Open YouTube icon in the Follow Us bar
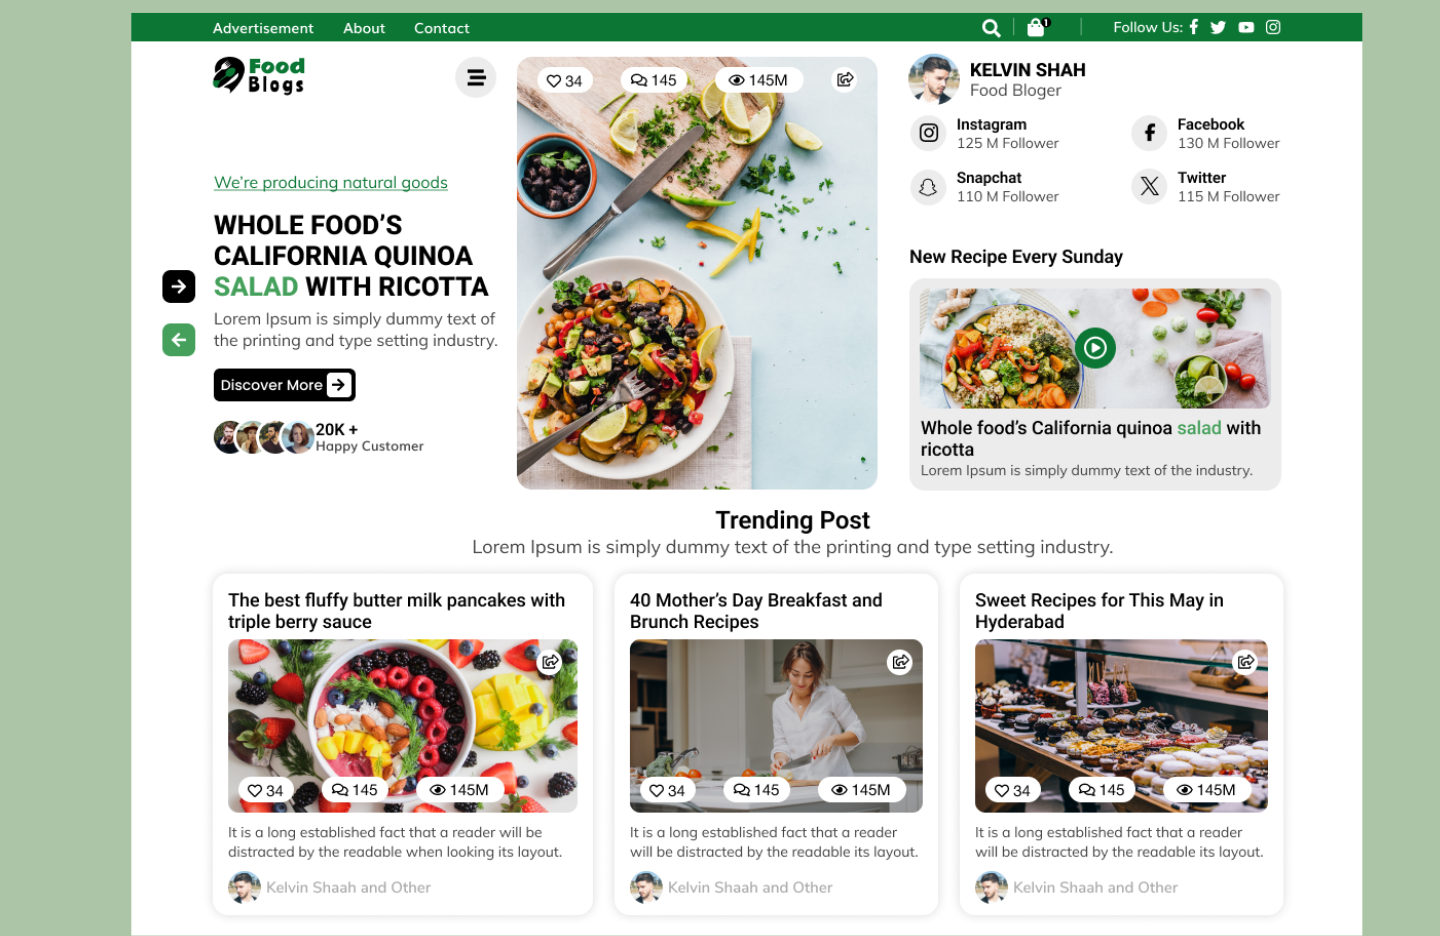The height and width of the screenshot is (936, 1440). [x=1246, y=28]
